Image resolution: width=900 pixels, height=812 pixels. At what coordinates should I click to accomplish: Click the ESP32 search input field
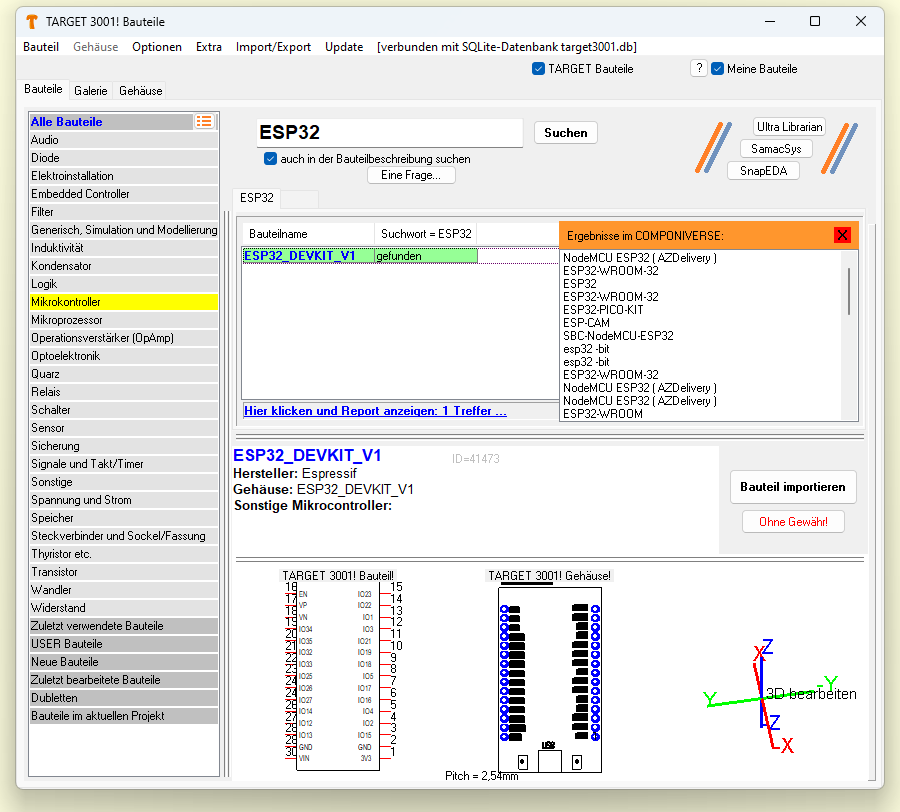pyautogui.click(x=389, y=133)
